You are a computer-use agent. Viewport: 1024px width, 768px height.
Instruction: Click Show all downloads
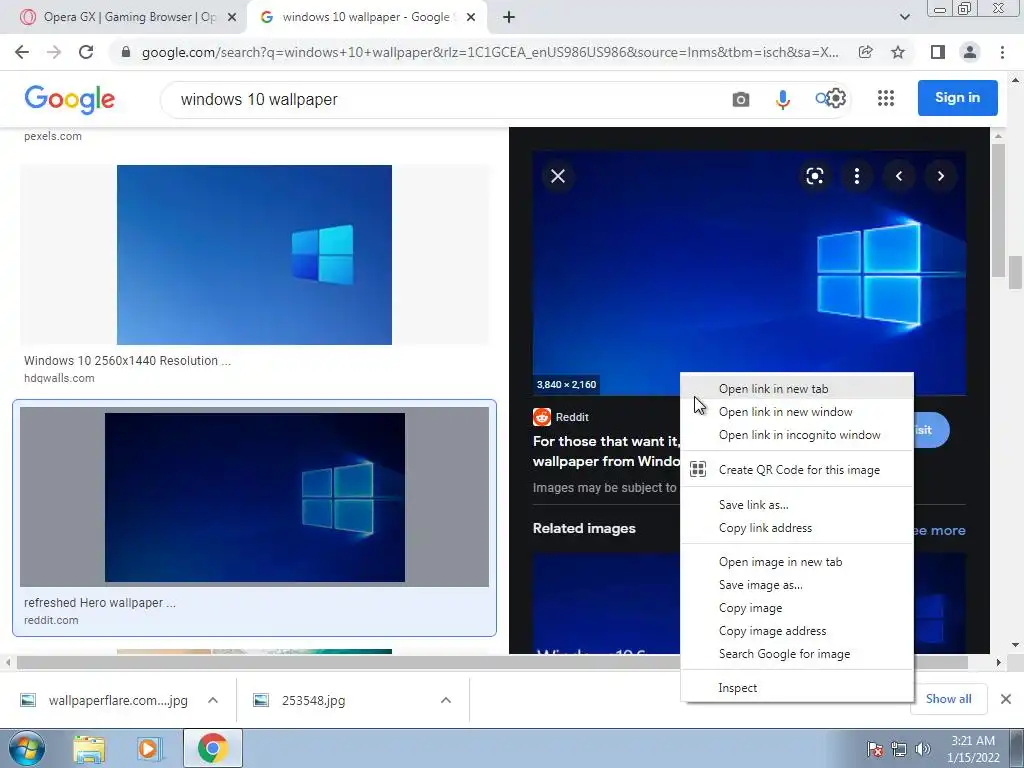[948, 699]
